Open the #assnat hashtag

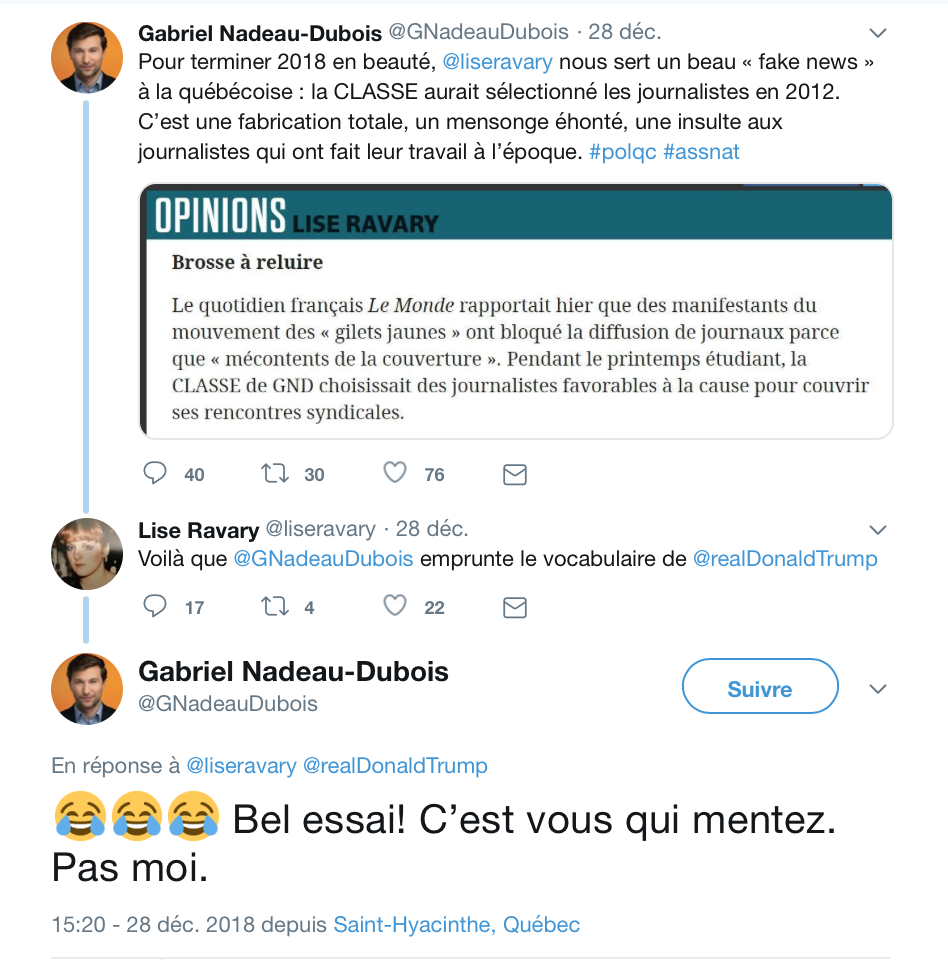[701, 152]
